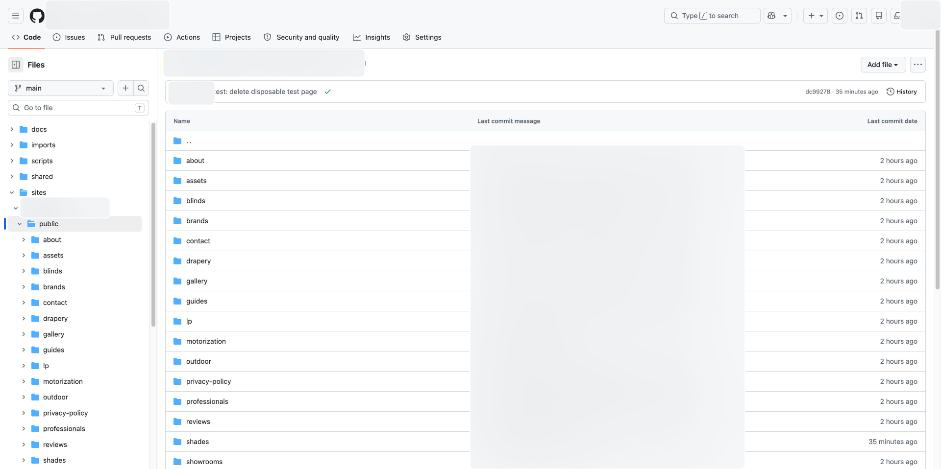
Task: Open the Actions tab
Action: [x=182, y=37]
